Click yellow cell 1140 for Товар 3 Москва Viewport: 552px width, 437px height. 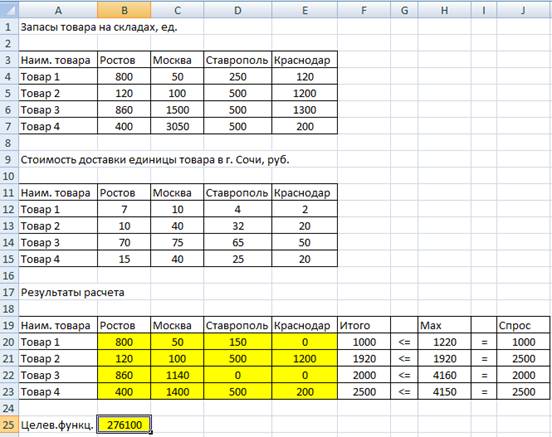point(177,375)
